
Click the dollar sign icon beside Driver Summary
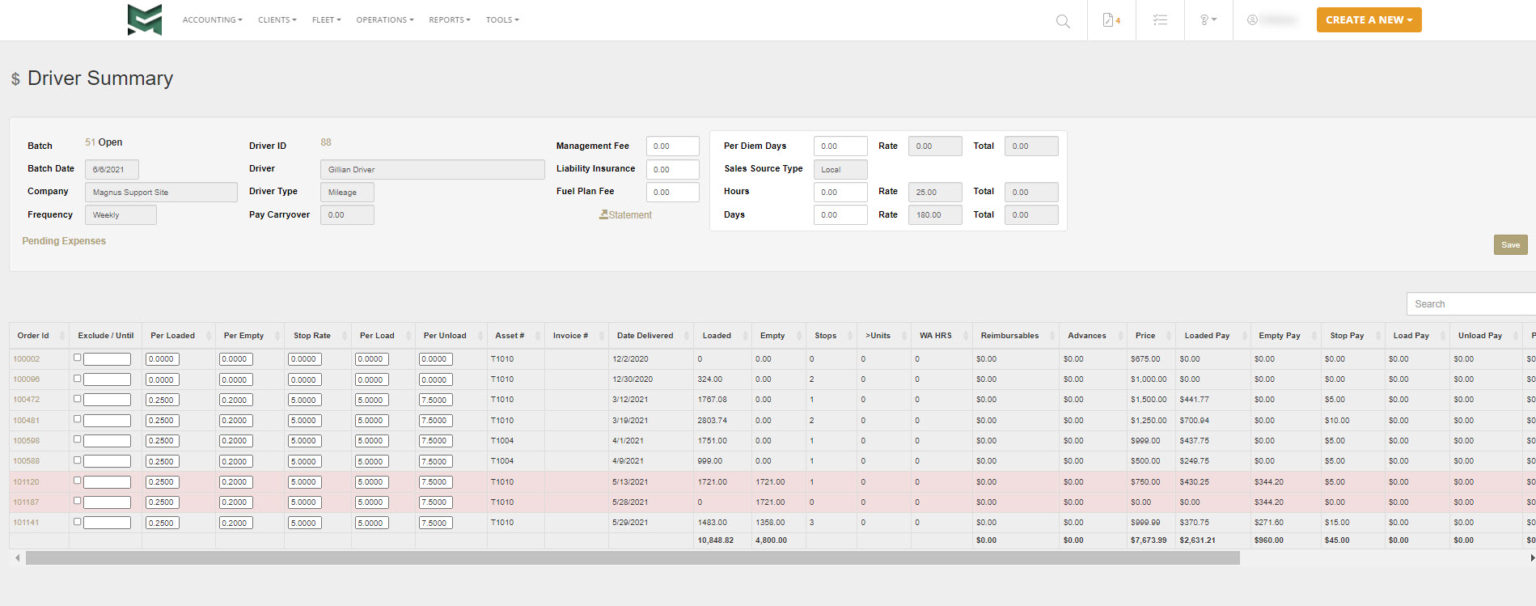click(x=14, y=78)
